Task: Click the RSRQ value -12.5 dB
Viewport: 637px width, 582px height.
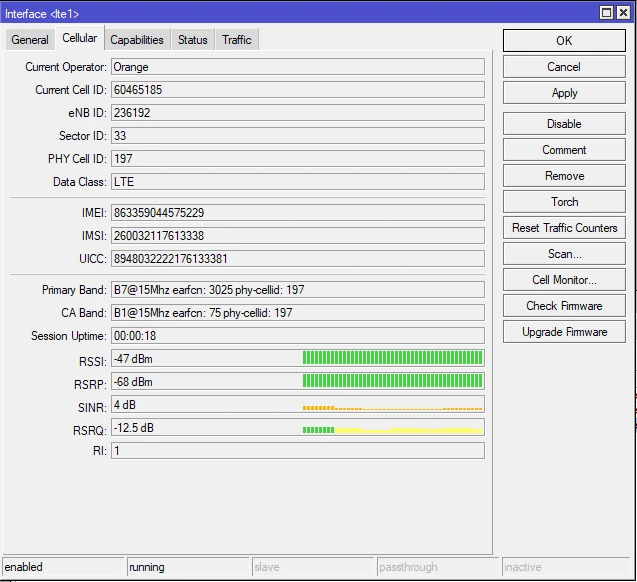Action: (x=134, y=428)
